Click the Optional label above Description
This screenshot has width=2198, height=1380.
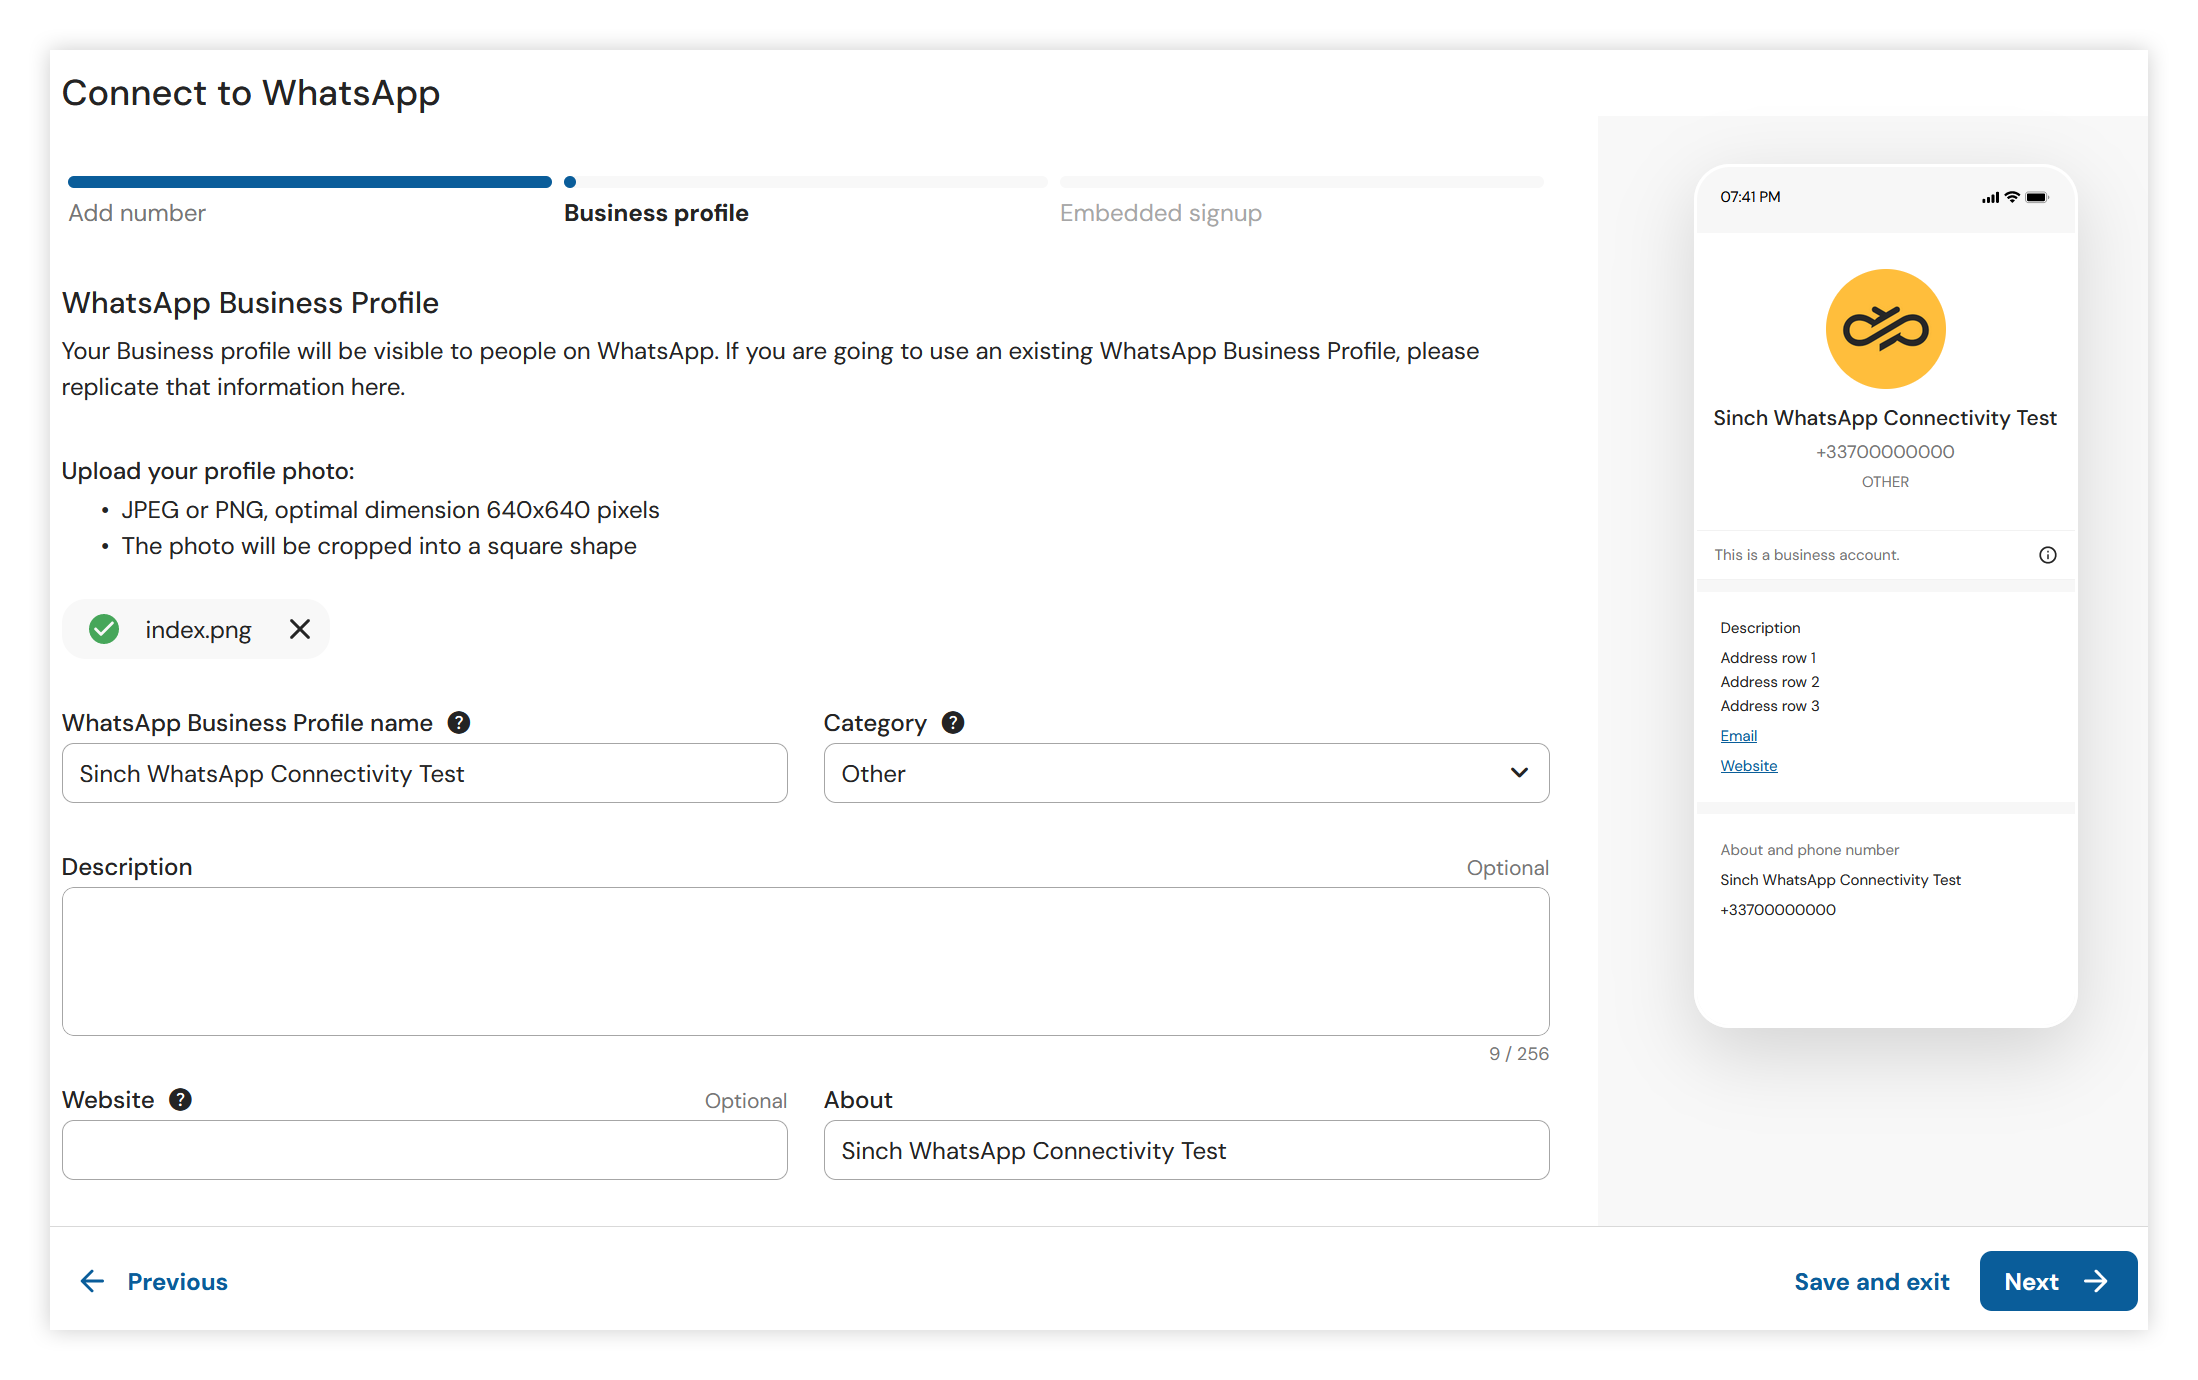click(x=1507, y=868)
